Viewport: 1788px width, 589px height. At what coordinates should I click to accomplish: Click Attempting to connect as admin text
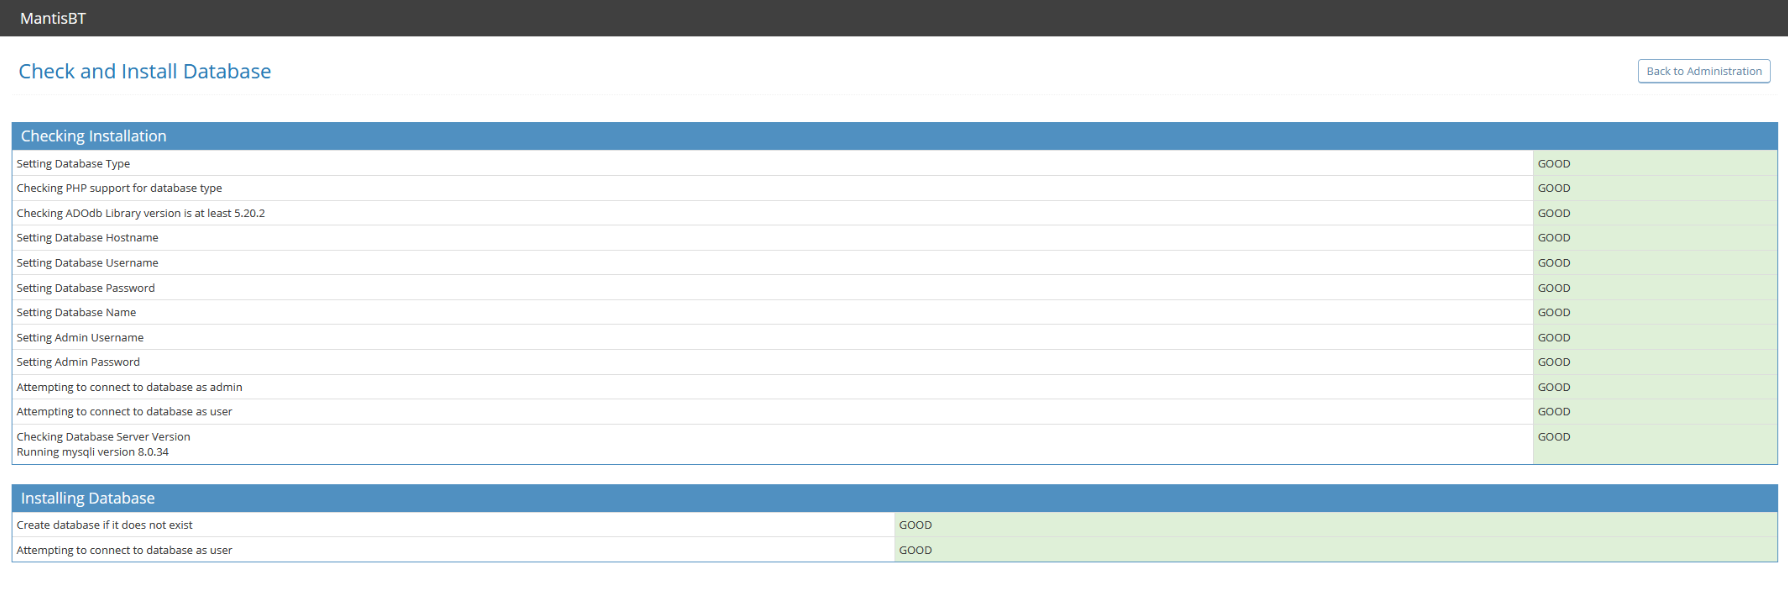click(129, 387)
